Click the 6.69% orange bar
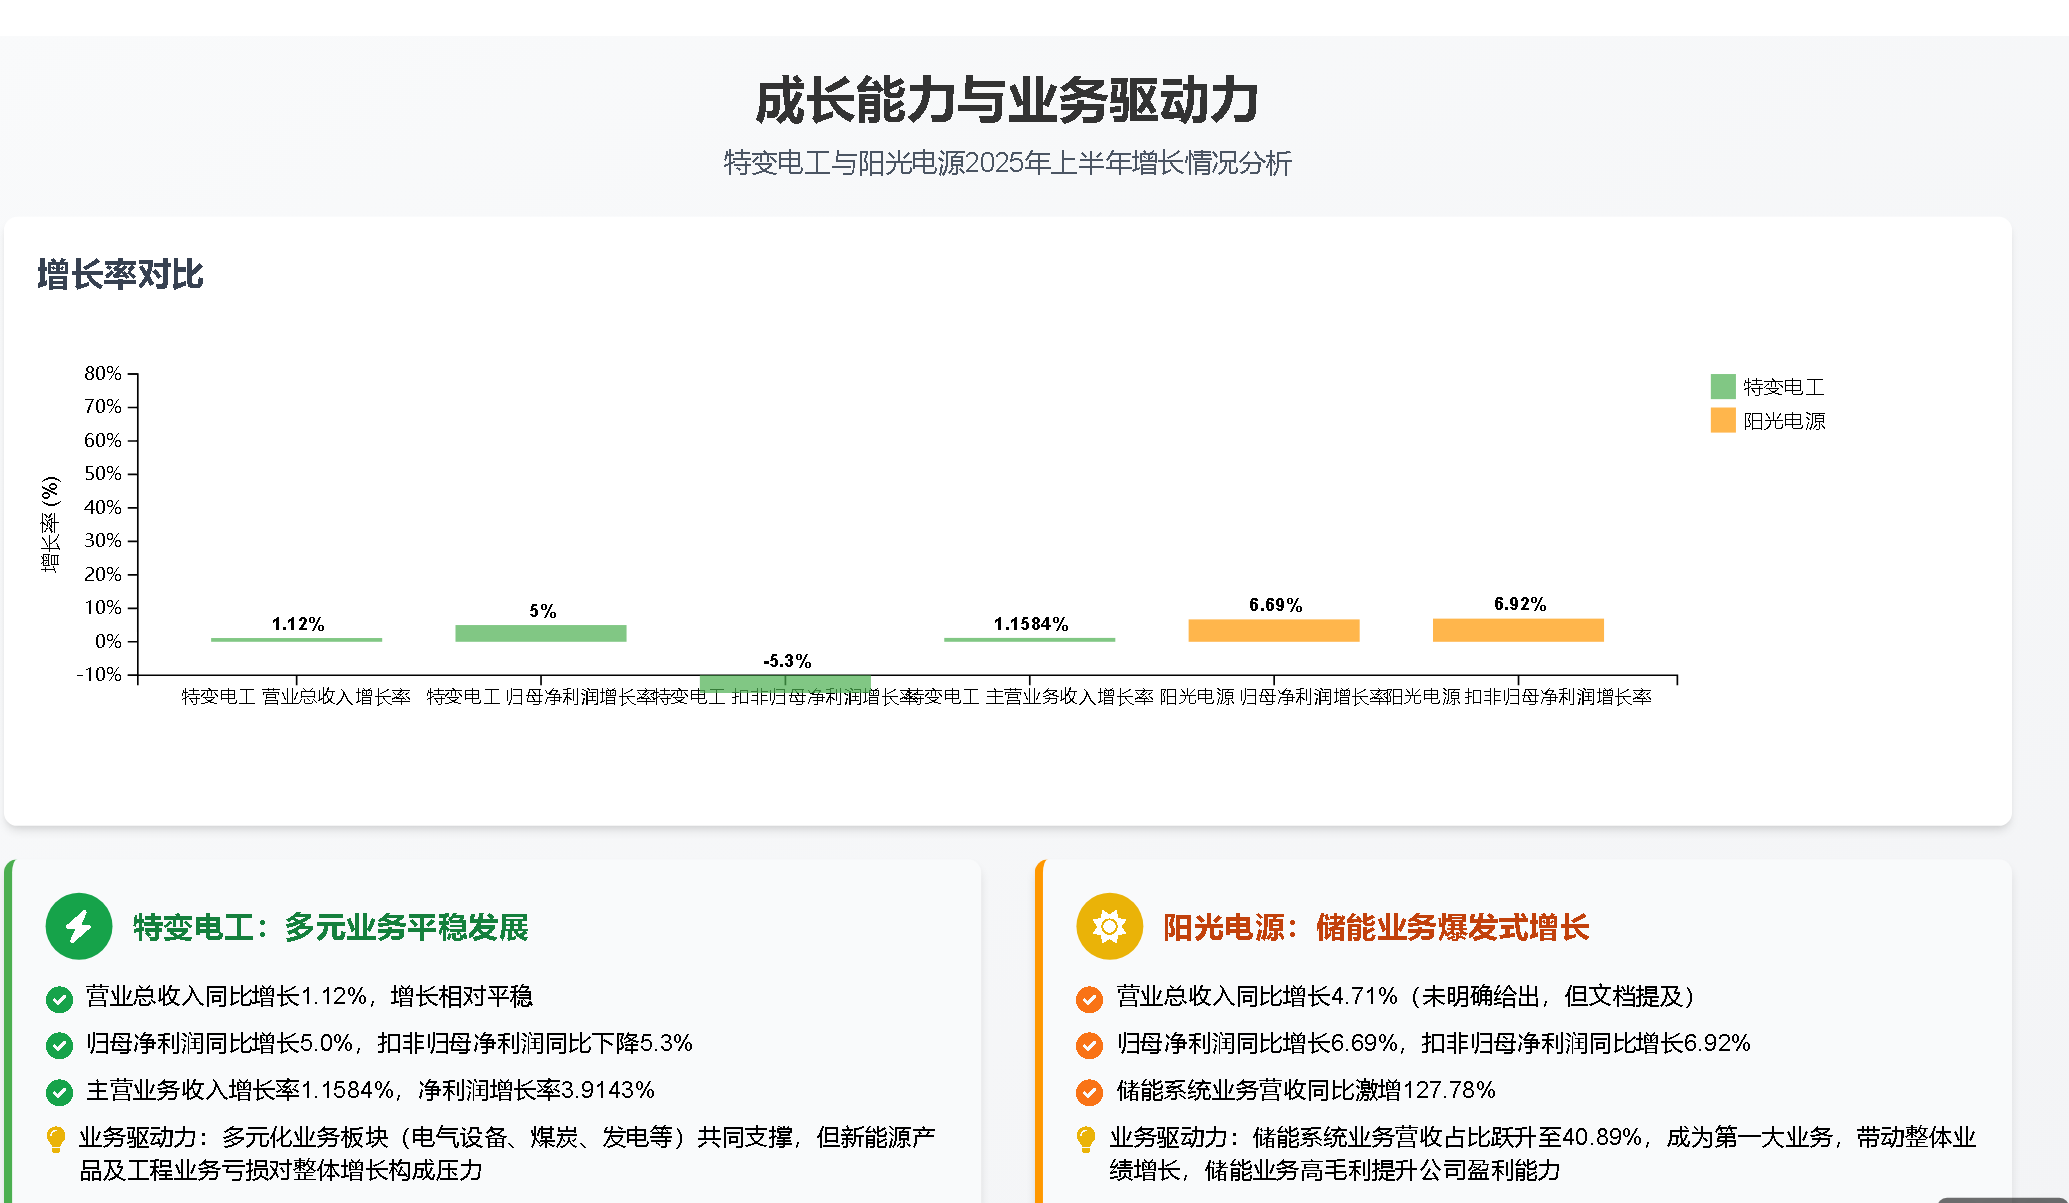Screen dimensions: 2069x1203 pos(1273,630)
